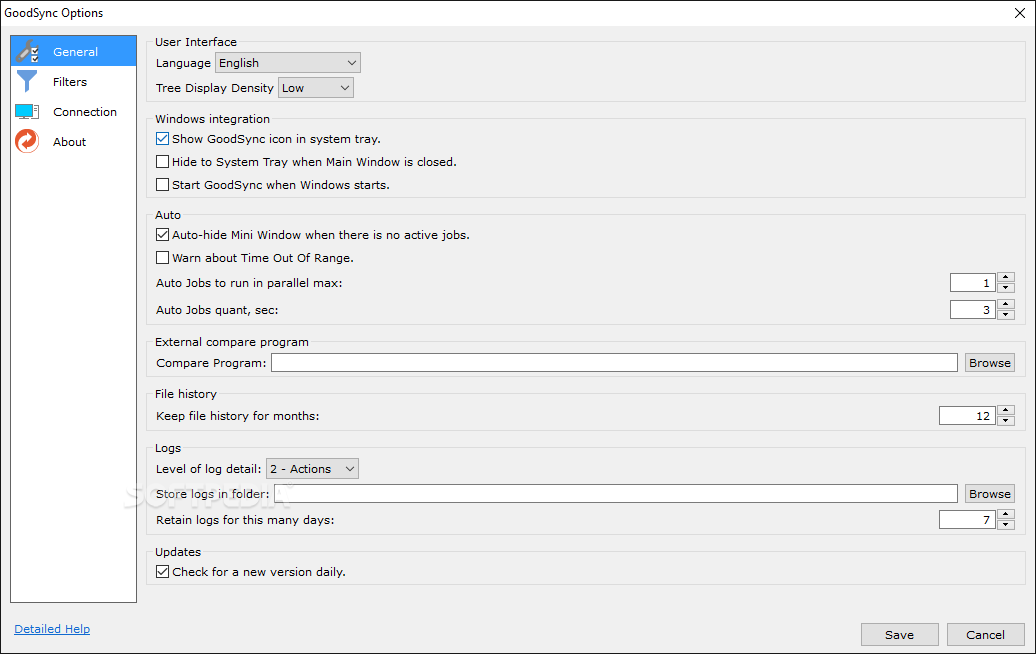This screenshot has width=1036, height=654.
Task: Click the Retain logs days number field
Action: pyautogui.click(x=967, y=520)
